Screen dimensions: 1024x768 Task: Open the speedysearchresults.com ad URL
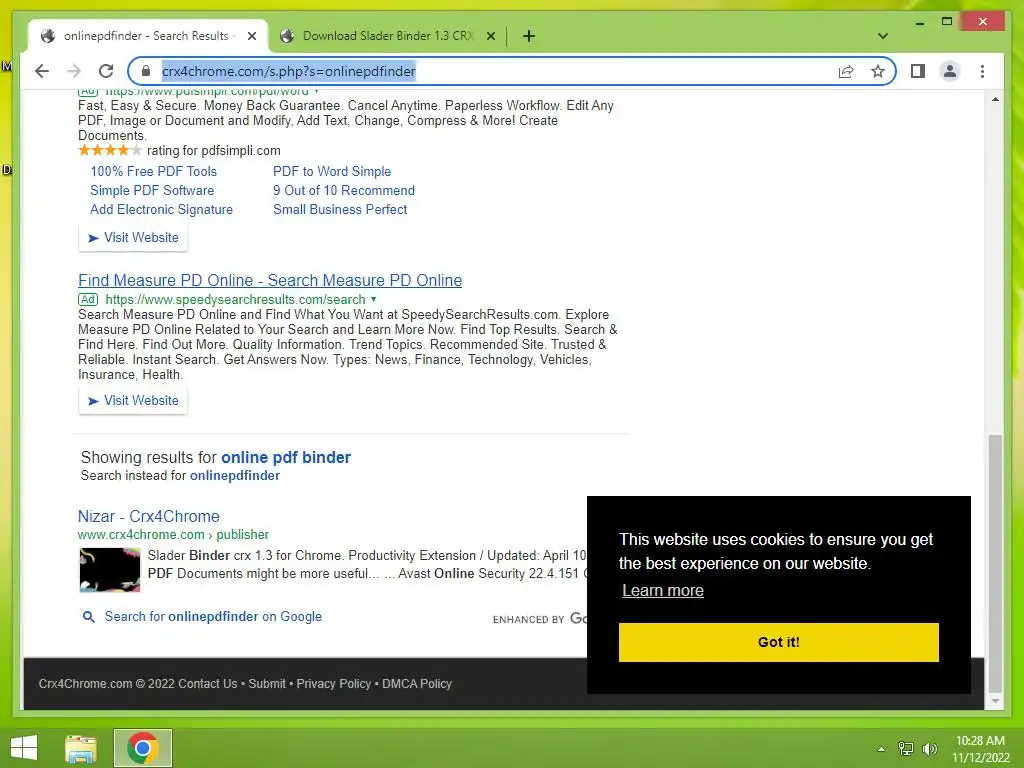coord(235,299)
